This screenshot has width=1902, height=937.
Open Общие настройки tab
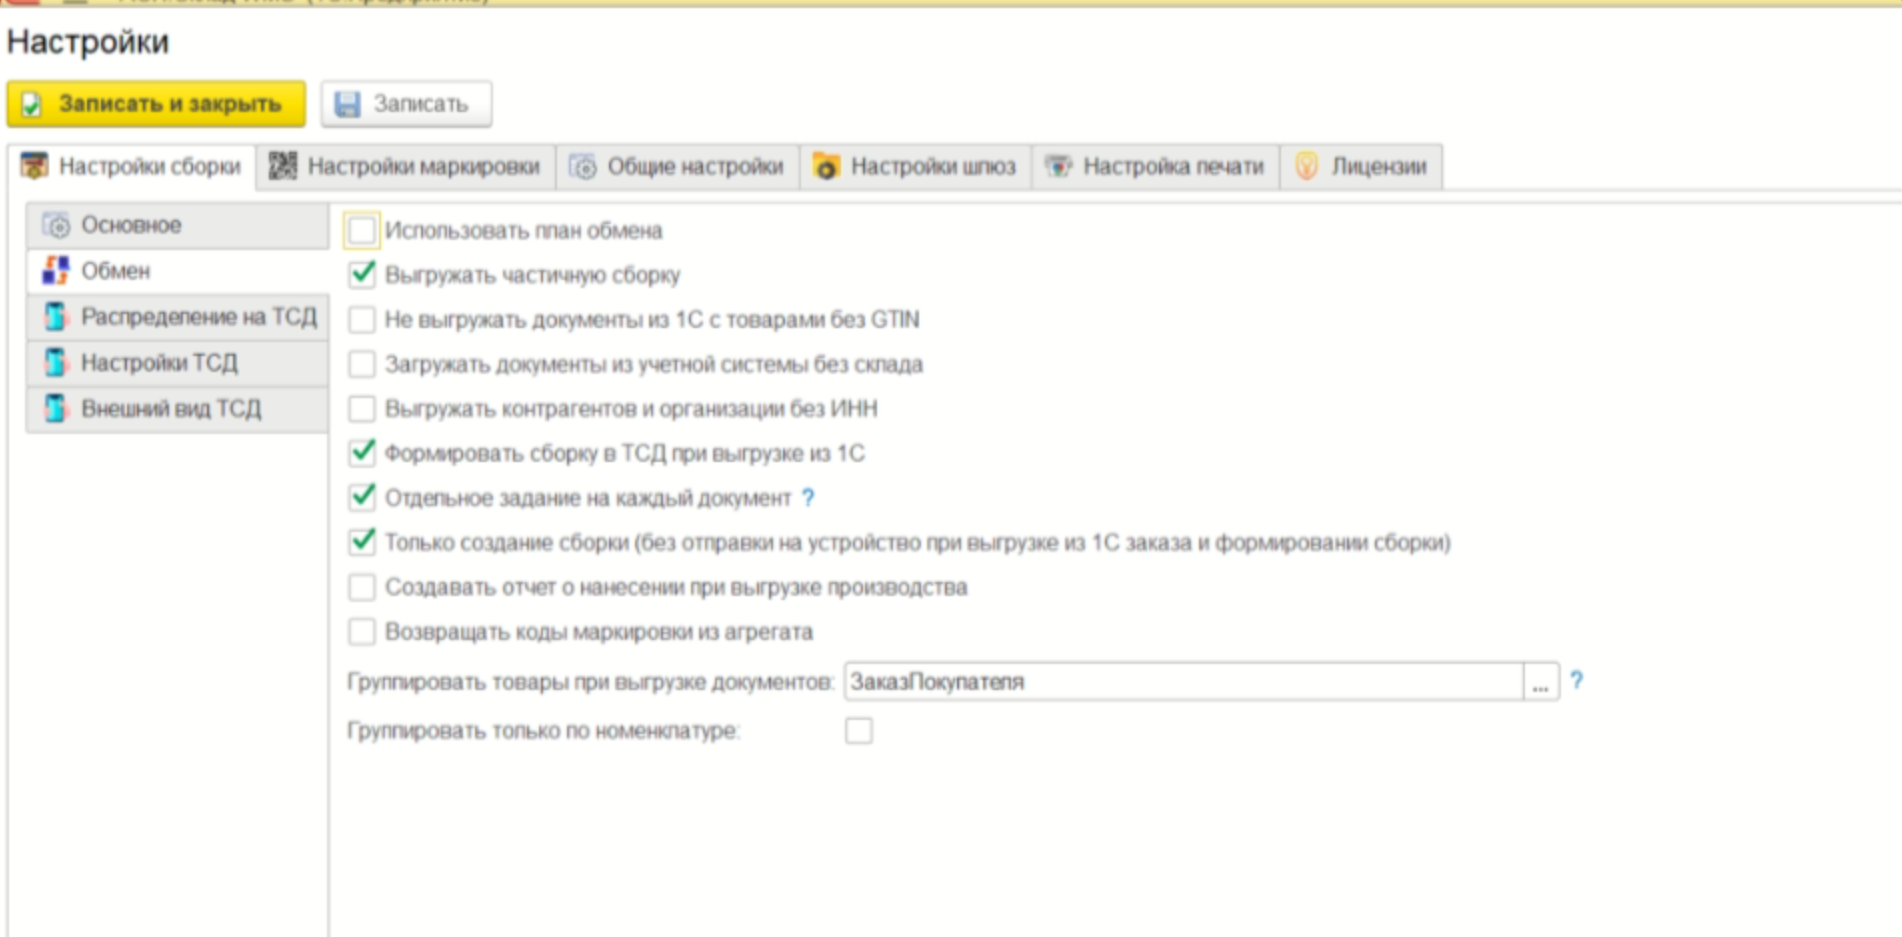(678, 167)
